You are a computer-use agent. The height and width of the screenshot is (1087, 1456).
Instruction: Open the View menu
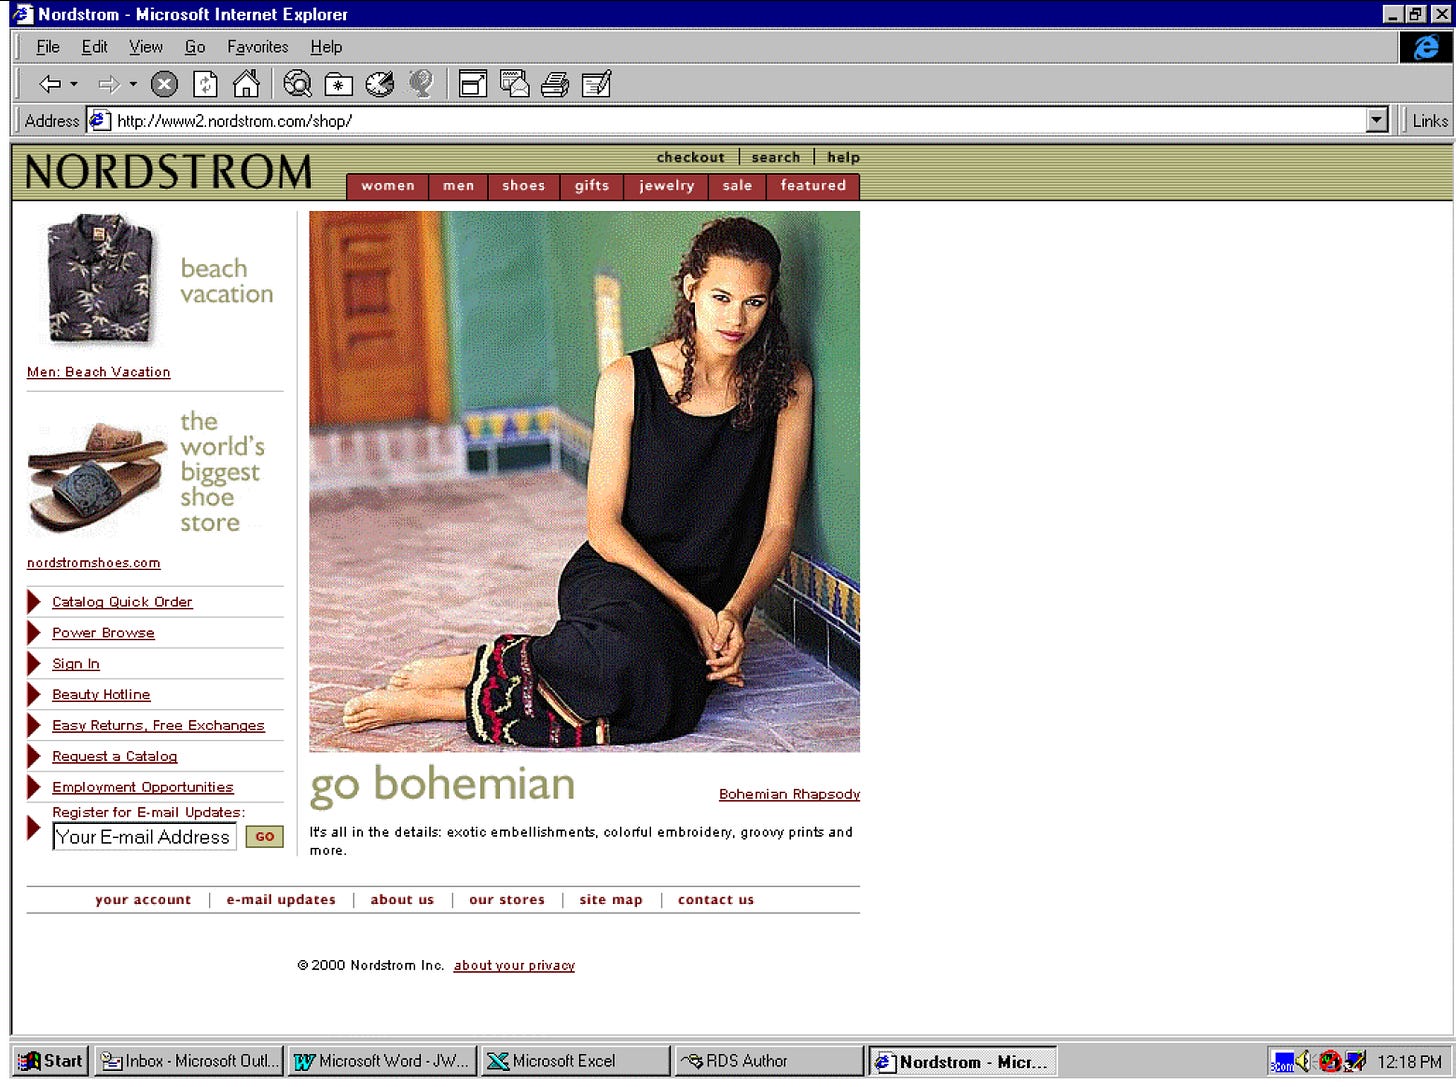pyautogui.click(x=145, y=47)
